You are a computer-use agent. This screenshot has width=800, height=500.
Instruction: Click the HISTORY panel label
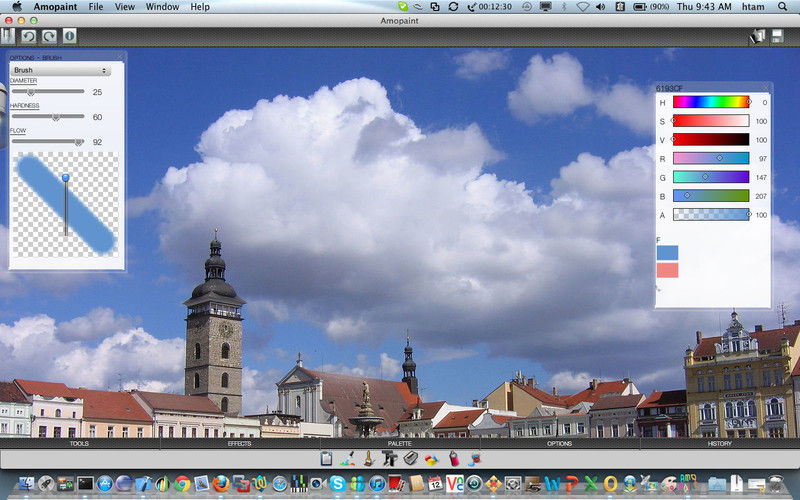(719, 442)
